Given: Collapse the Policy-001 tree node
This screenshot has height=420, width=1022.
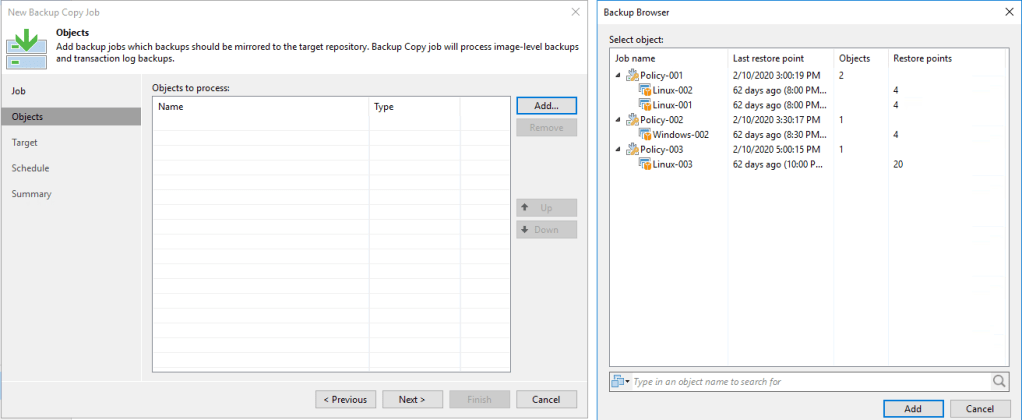Looking at the screenshot, I should (x=619, y=75).
